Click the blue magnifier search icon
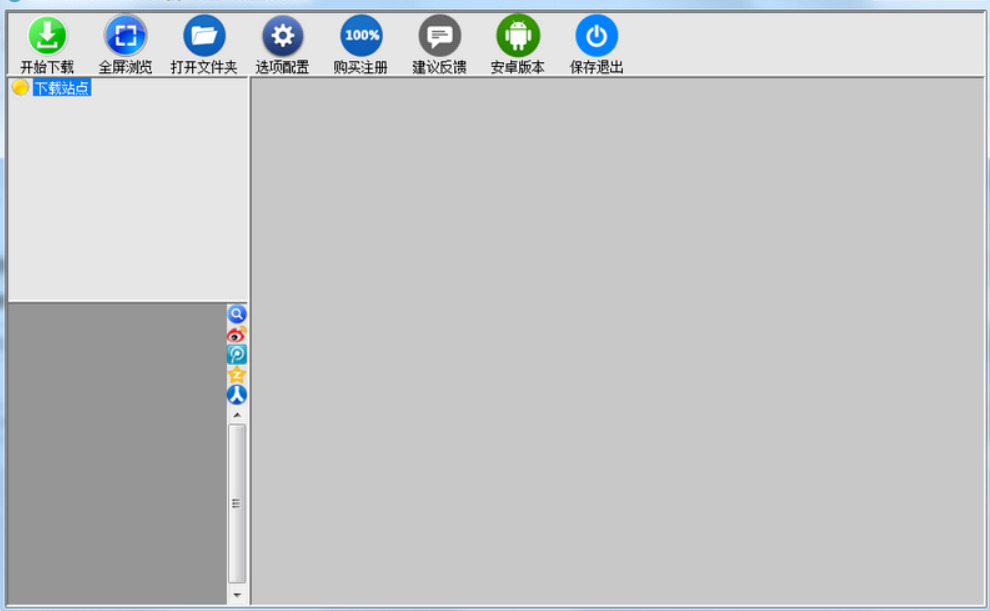 [237, 314]
